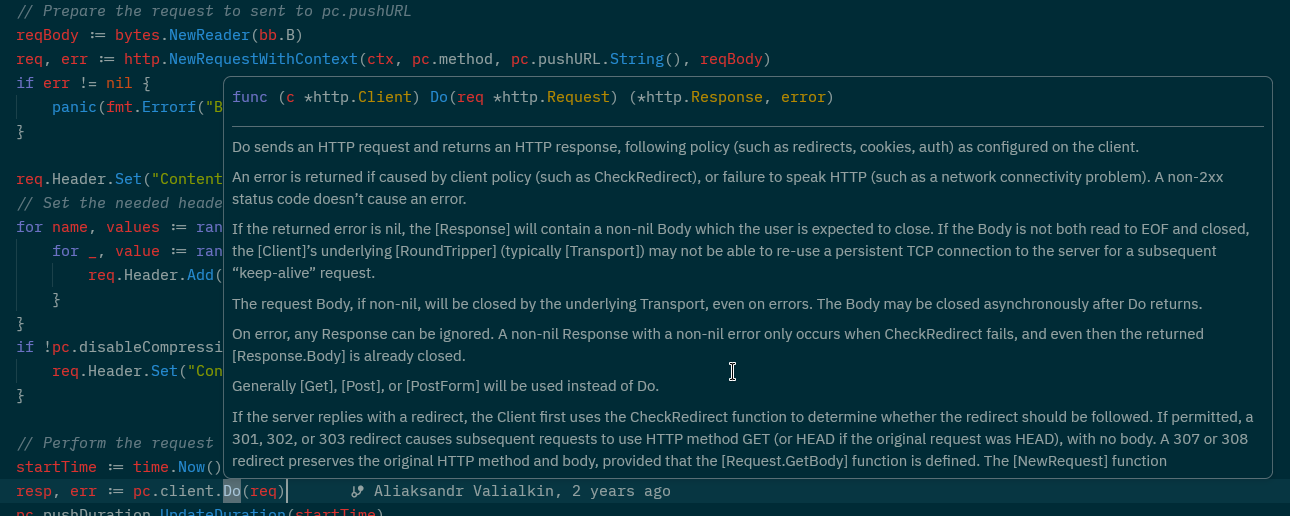
Task: Click the highlighted Do method in pc.client.Do(req)
Action: tap(232, 492)
